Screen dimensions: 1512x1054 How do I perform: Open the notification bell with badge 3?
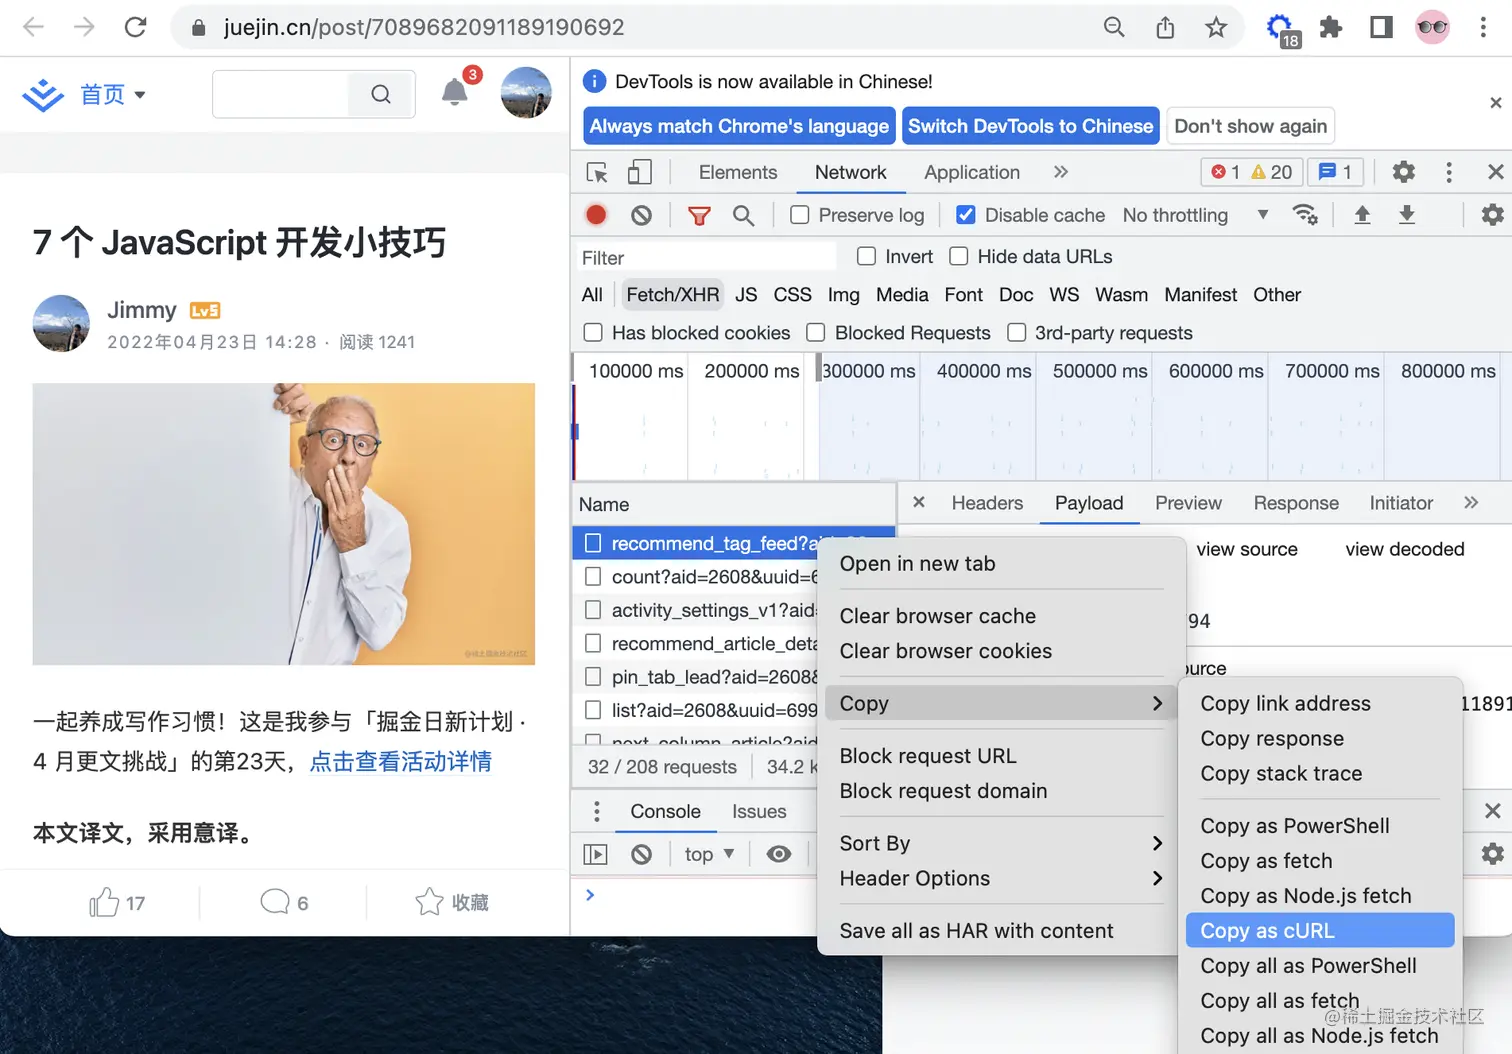click(455, 92)
